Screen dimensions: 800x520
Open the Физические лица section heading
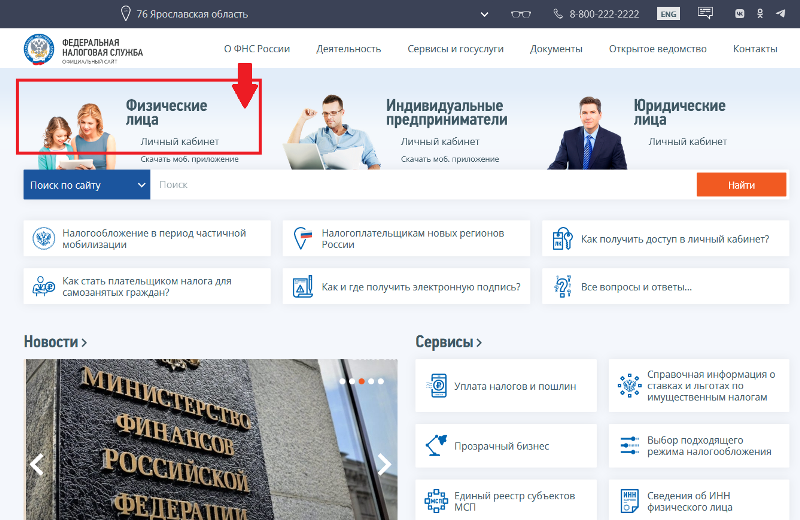[166, 112]
